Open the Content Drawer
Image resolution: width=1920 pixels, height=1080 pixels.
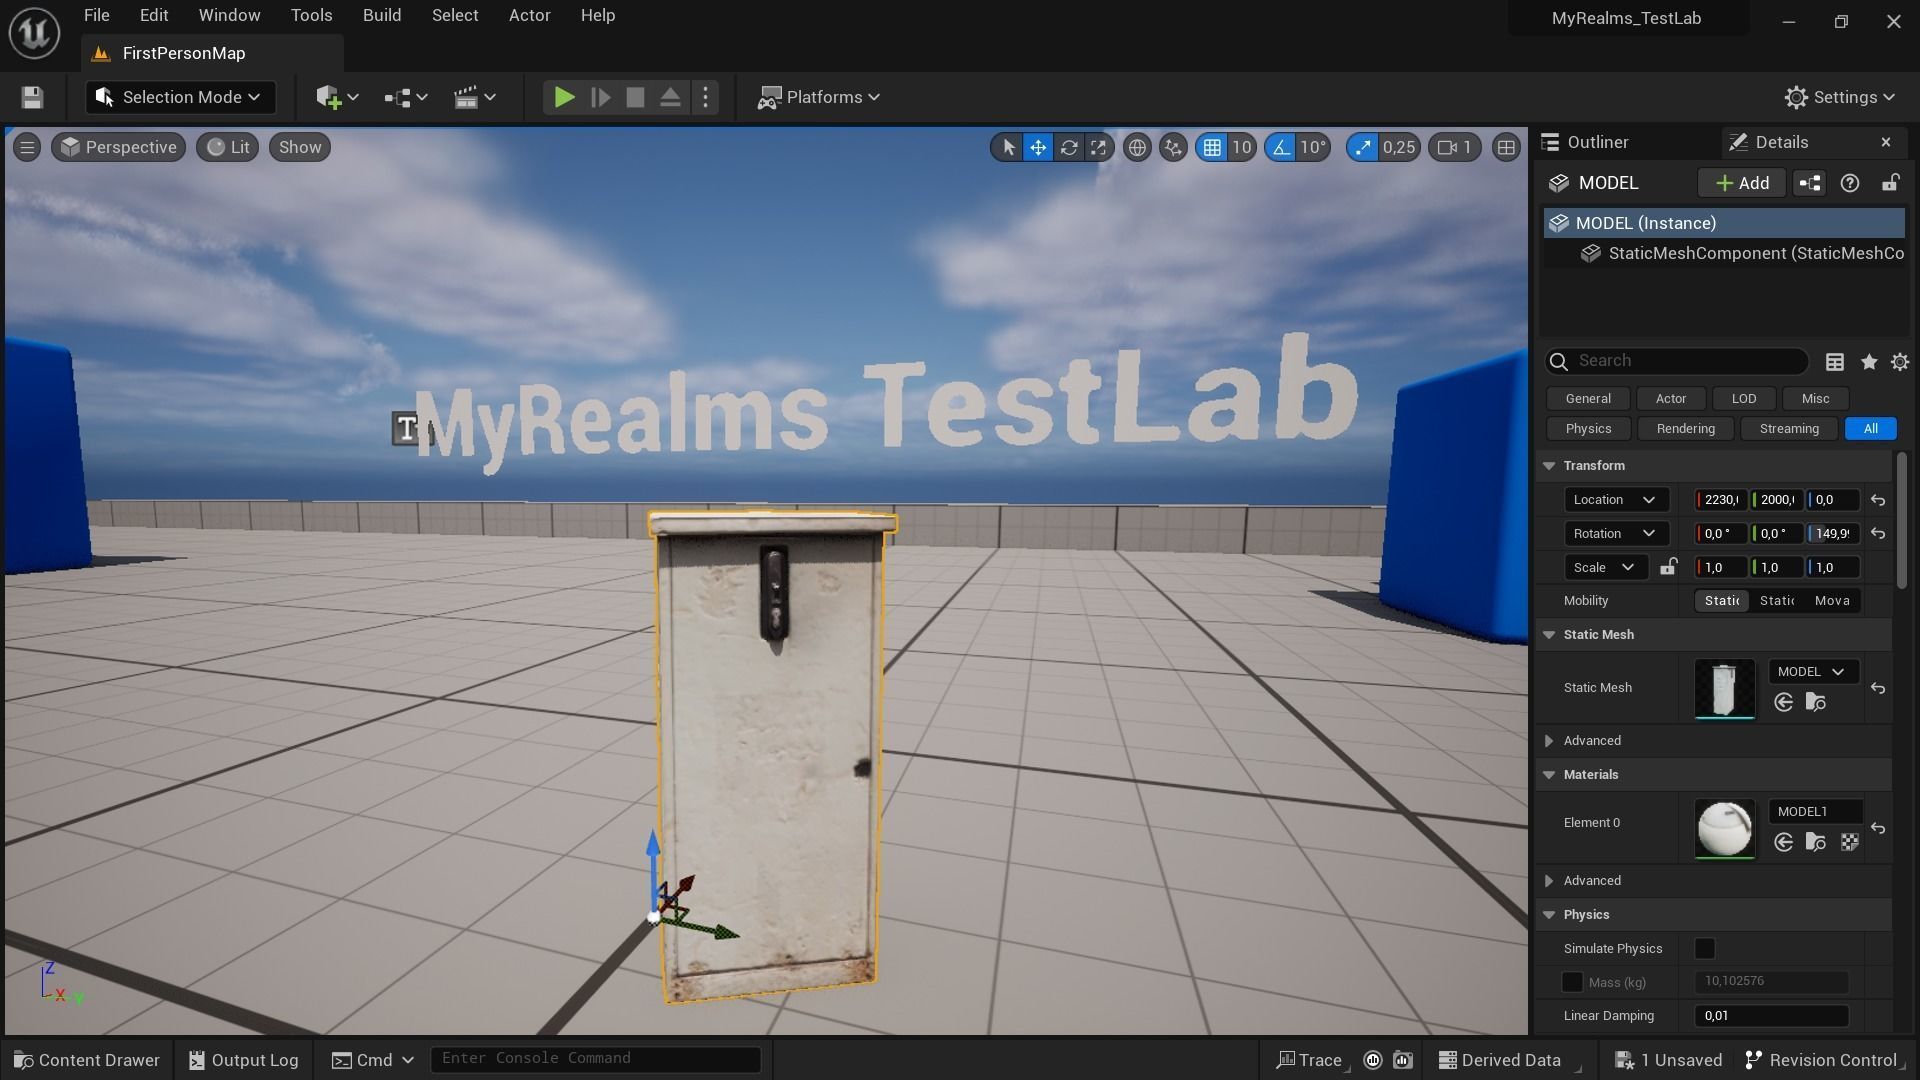pyautogui.click(x=87, y=1060)
